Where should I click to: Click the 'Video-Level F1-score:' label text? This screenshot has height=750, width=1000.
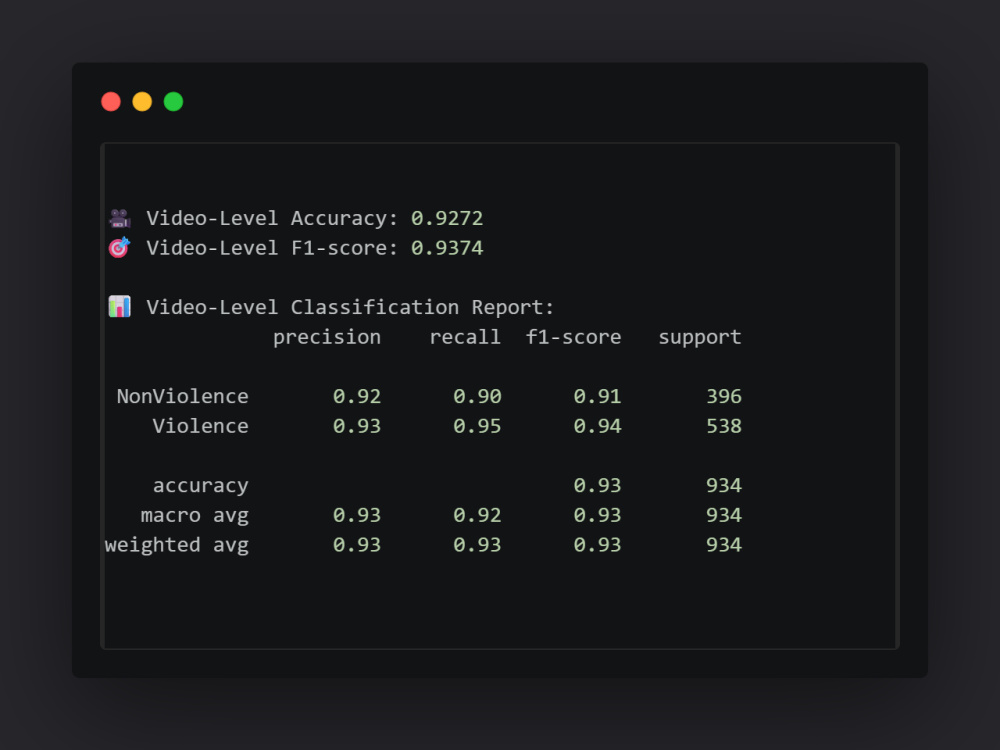click(x=272, y=247)
